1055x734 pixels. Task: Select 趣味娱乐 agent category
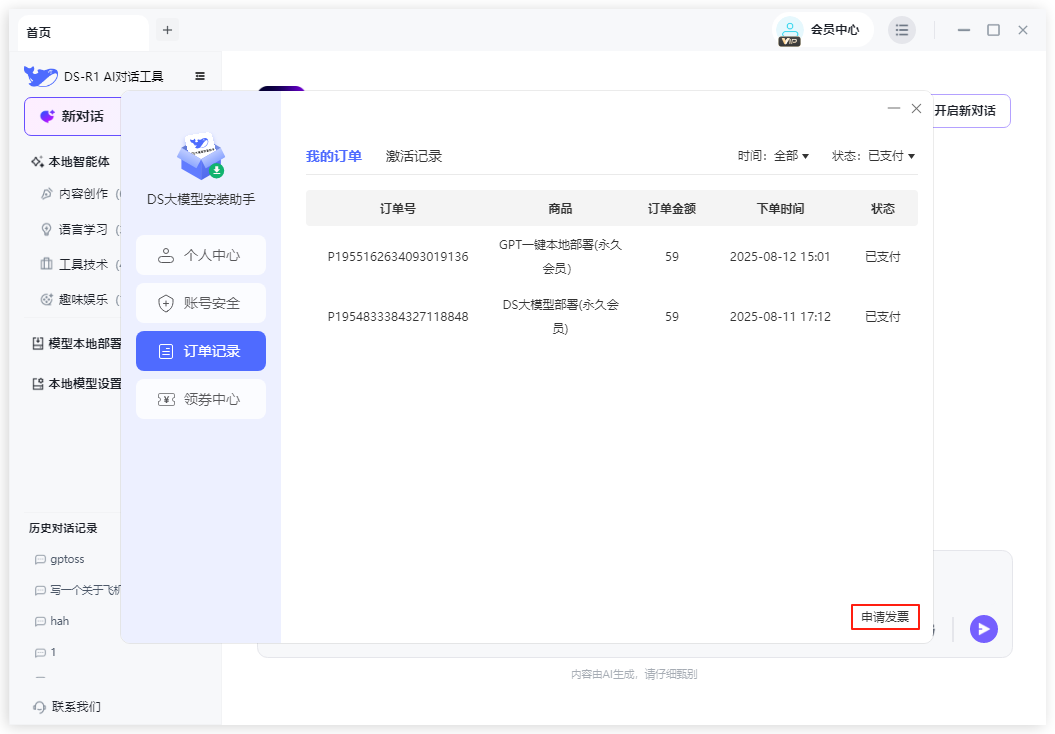click(81, 299)
